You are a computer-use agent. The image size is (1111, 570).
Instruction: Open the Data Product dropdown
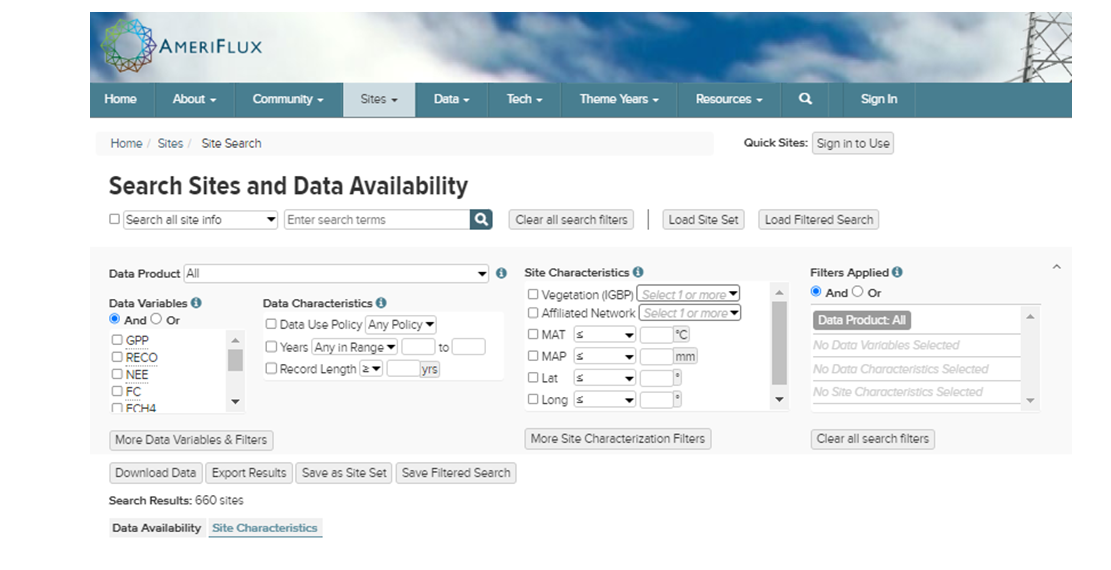coord(336,273)
